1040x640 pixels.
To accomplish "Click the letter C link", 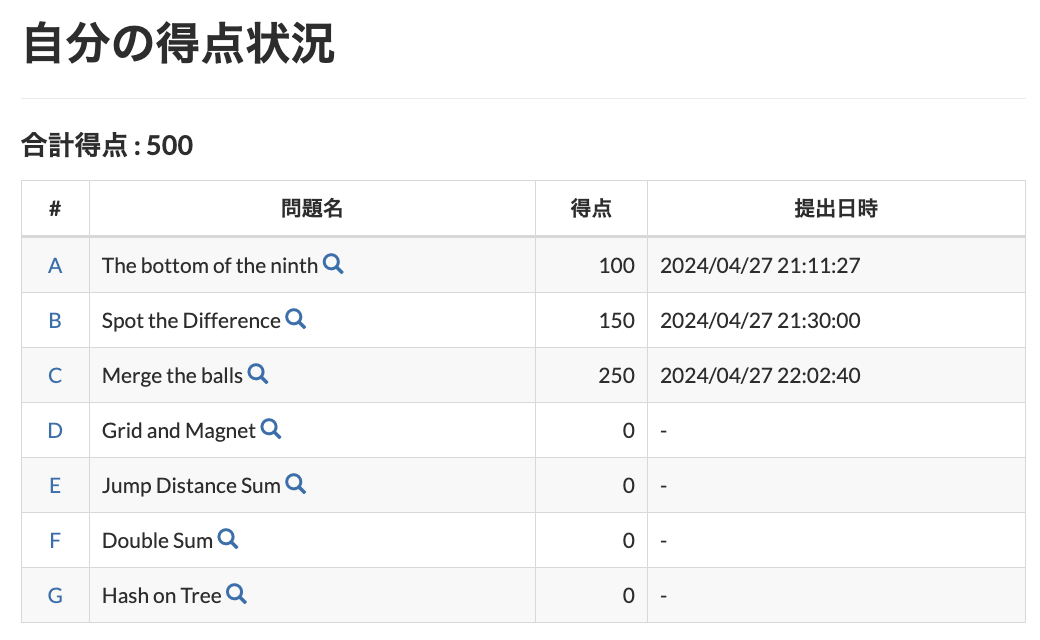I will (x=55, y=374).
